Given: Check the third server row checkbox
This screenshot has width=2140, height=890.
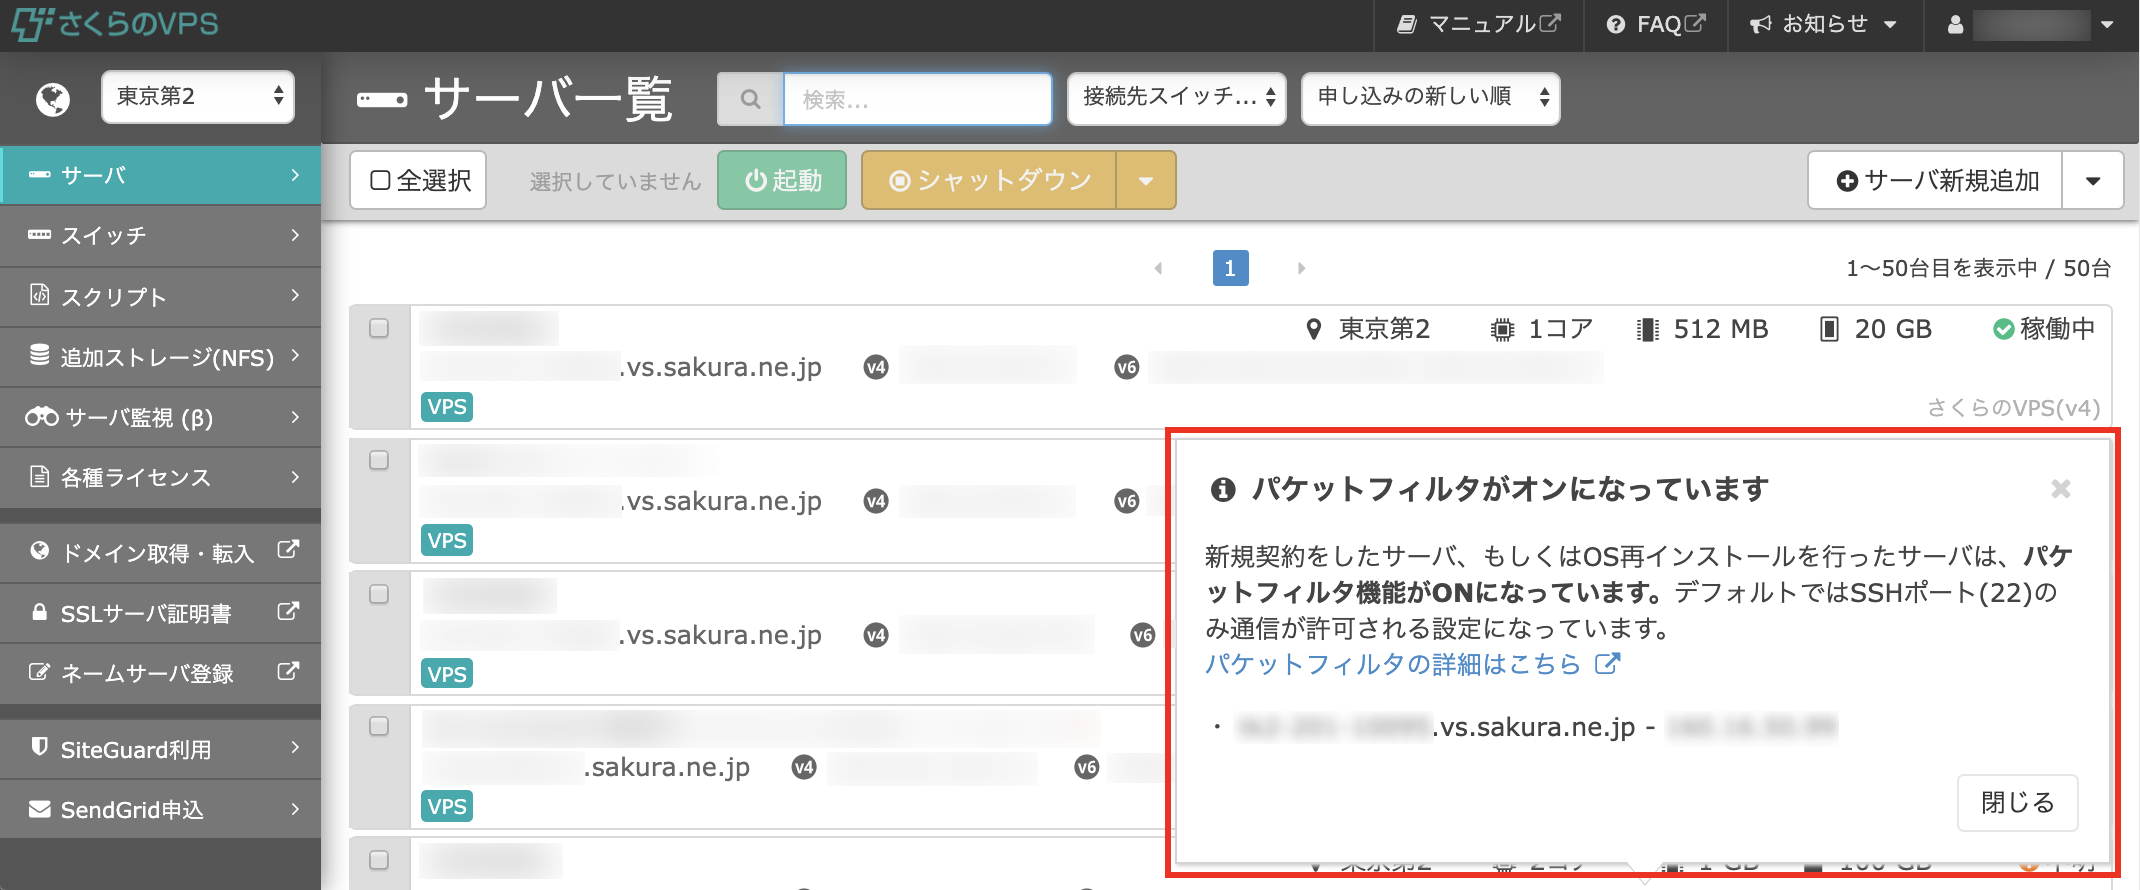Looking at the screenshot, I should pyautogui.click(x=379, y=594).
